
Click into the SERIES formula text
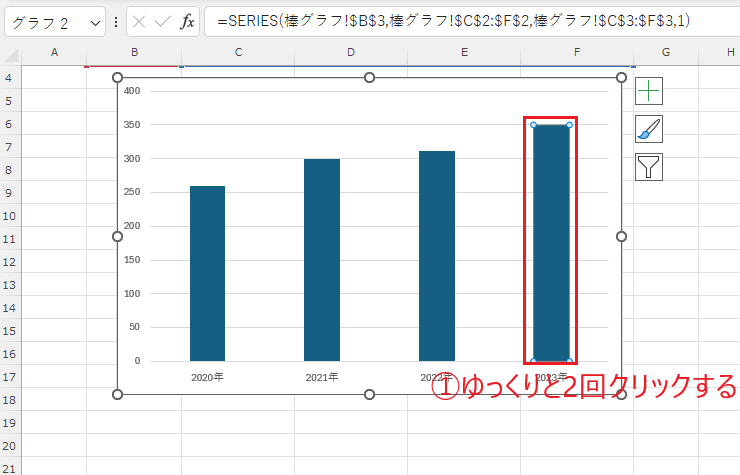454,21
